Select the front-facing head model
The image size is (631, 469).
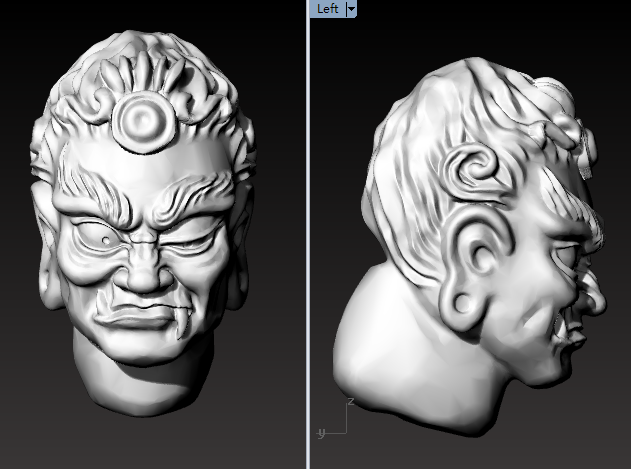pyautogui.click(x=143, y=222)
